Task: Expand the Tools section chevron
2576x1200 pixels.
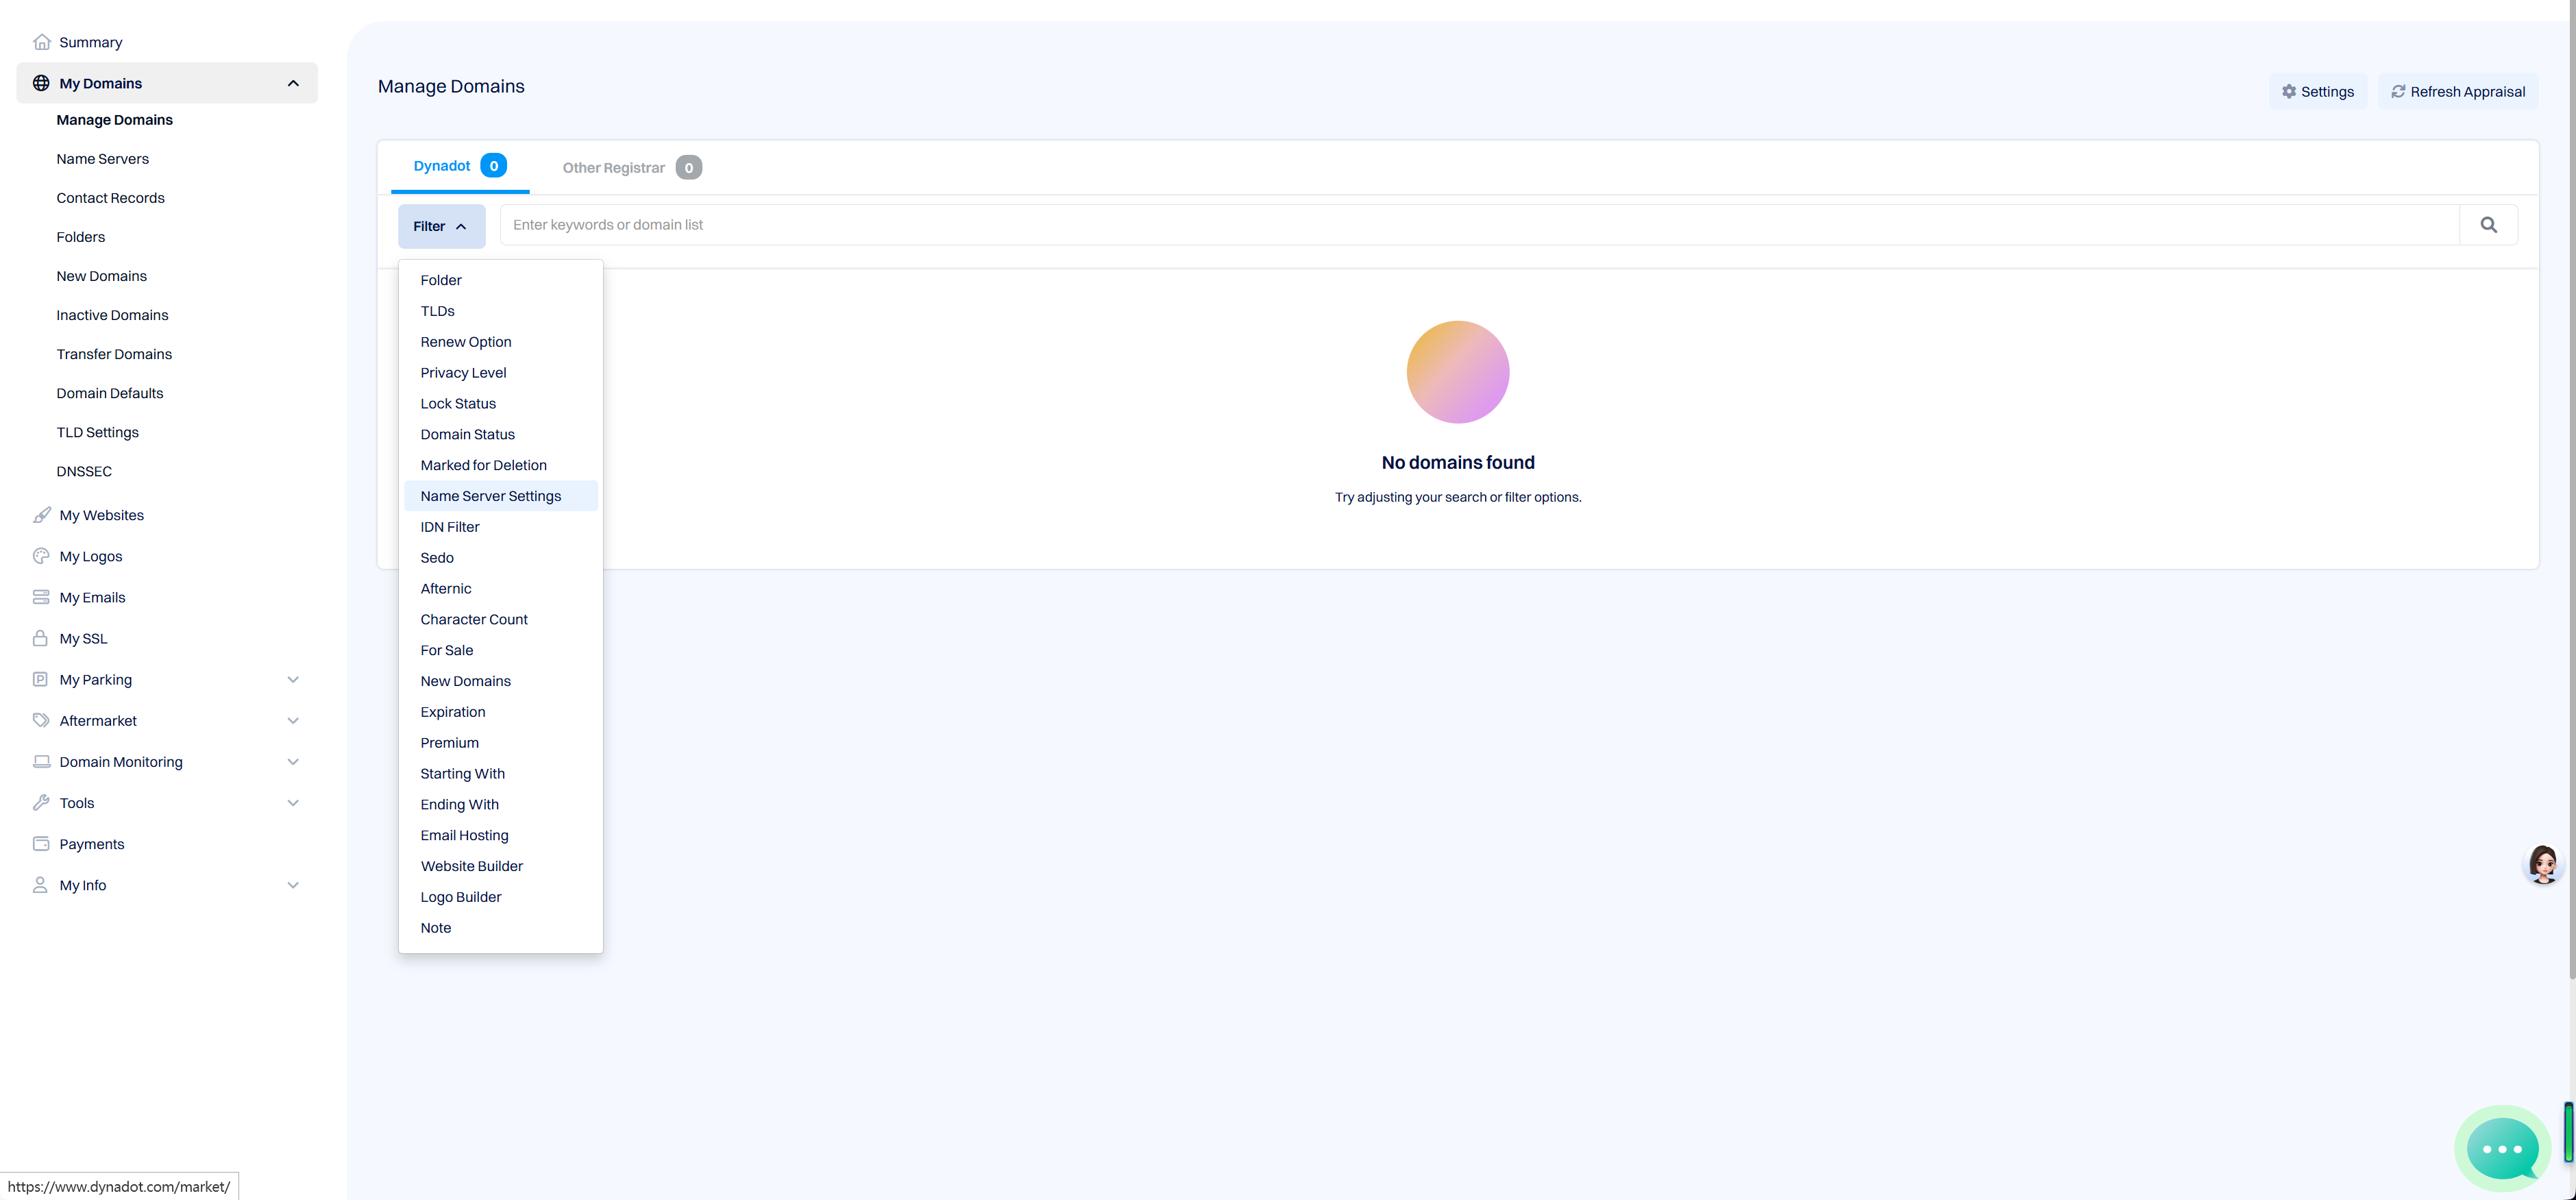Action: [293, 803]
